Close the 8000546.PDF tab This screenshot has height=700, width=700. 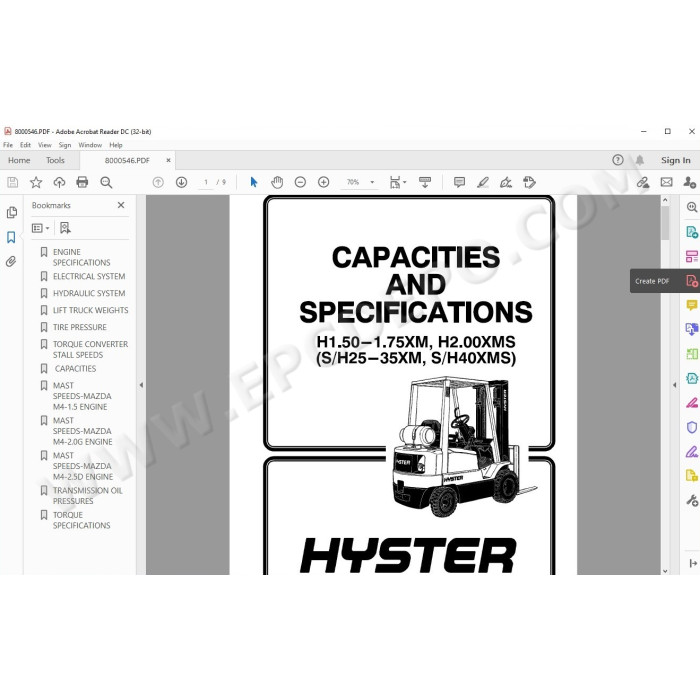pyautogui.click(x=168, y=160)
